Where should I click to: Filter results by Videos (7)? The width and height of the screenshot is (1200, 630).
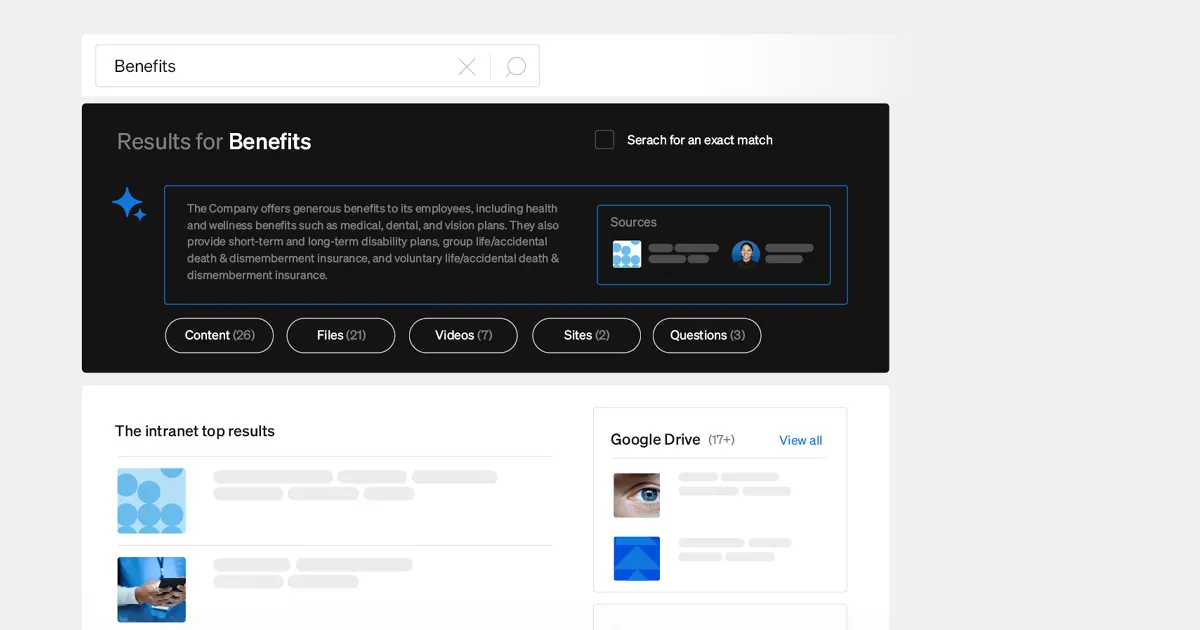pyautogui.click(x=463, y=335)
